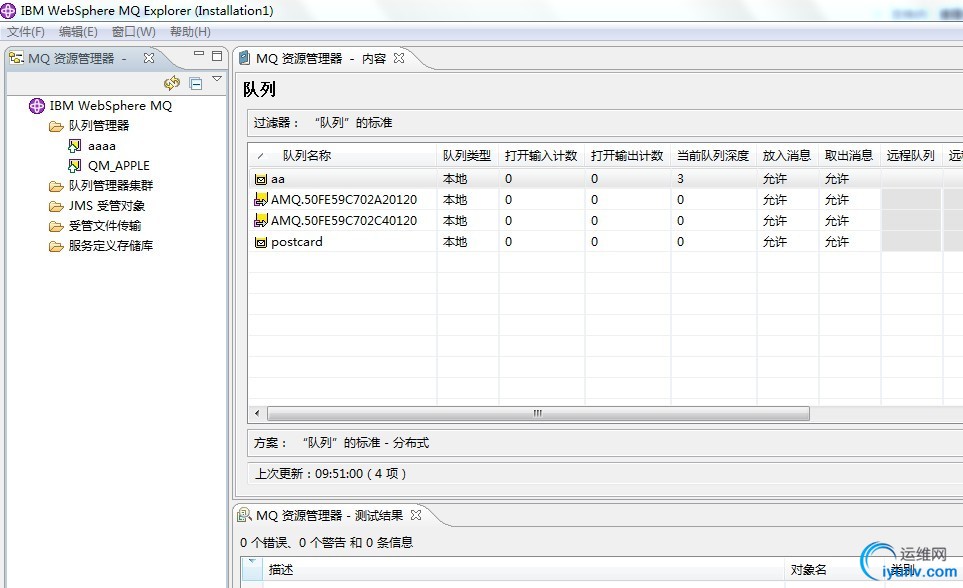This screenshot has width=963, height=588.
Task: Select queue AMQ.50FE59C702A20120
Action: 344,200
